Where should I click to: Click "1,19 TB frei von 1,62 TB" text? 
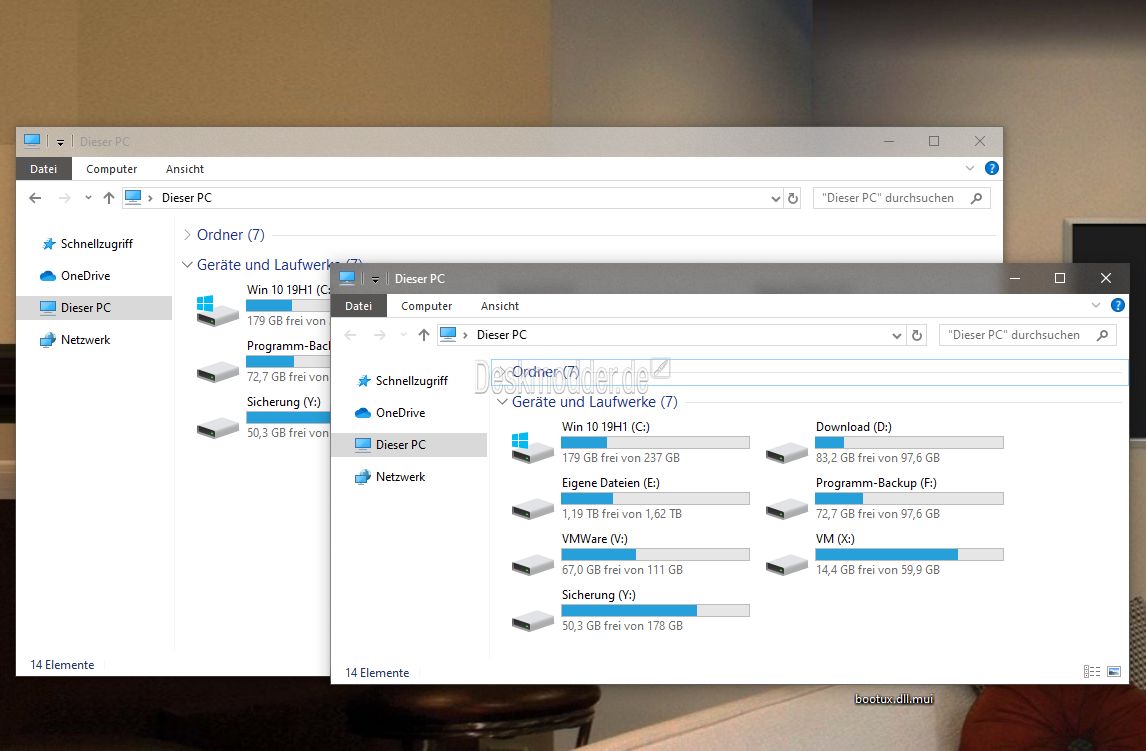(x=622, y=514)
